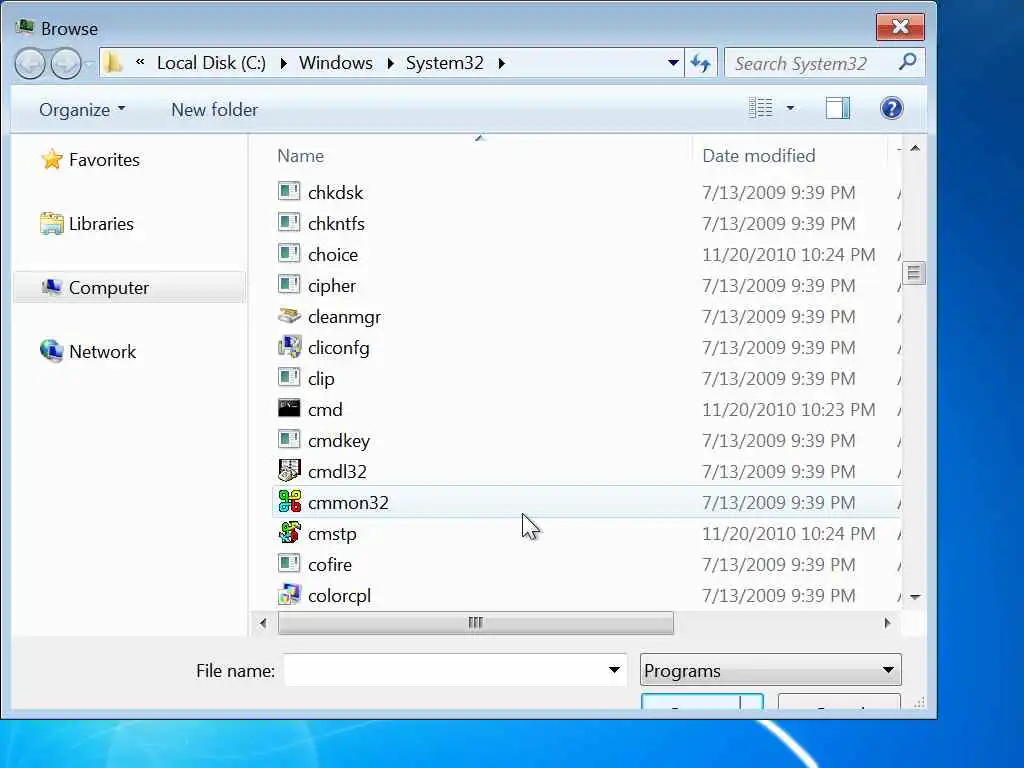
Task: Navigate to Windows breadcrumb
Action: pos(336,63)
